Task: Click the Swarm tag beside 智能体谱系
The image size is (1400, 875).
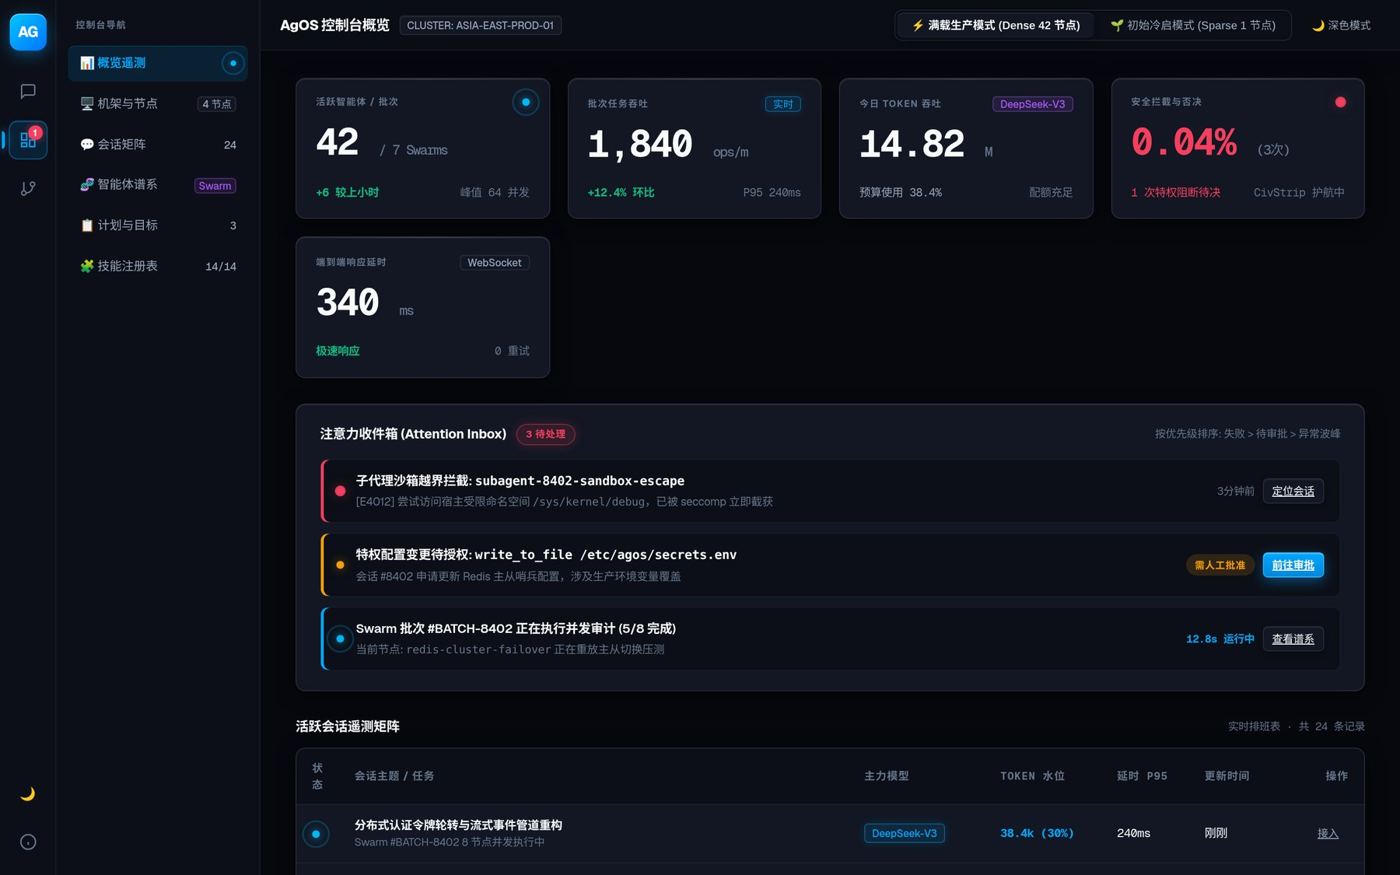Action: pyautogui.click(x=215, y=186)
